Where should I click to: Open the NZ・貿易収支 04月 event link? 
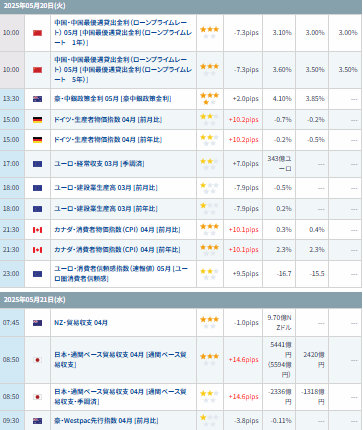[81, 323]
